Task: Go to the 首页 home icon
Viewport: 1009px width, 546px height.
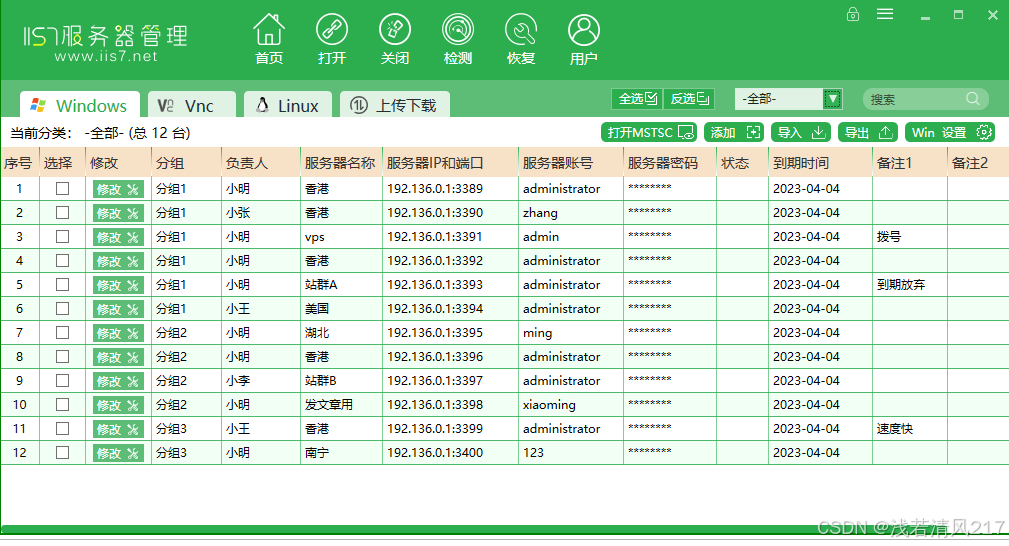Action: point(268,39)
